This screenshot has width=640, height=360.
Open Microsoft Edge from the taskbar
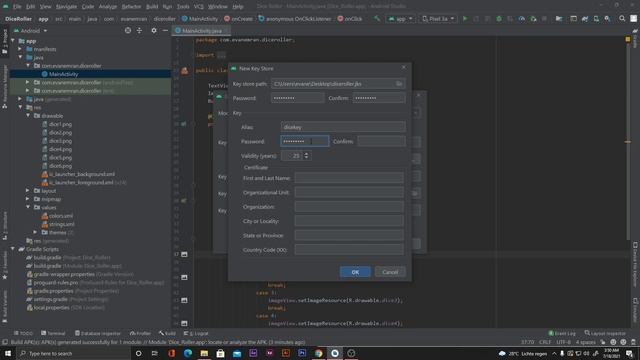coord(188,353)
